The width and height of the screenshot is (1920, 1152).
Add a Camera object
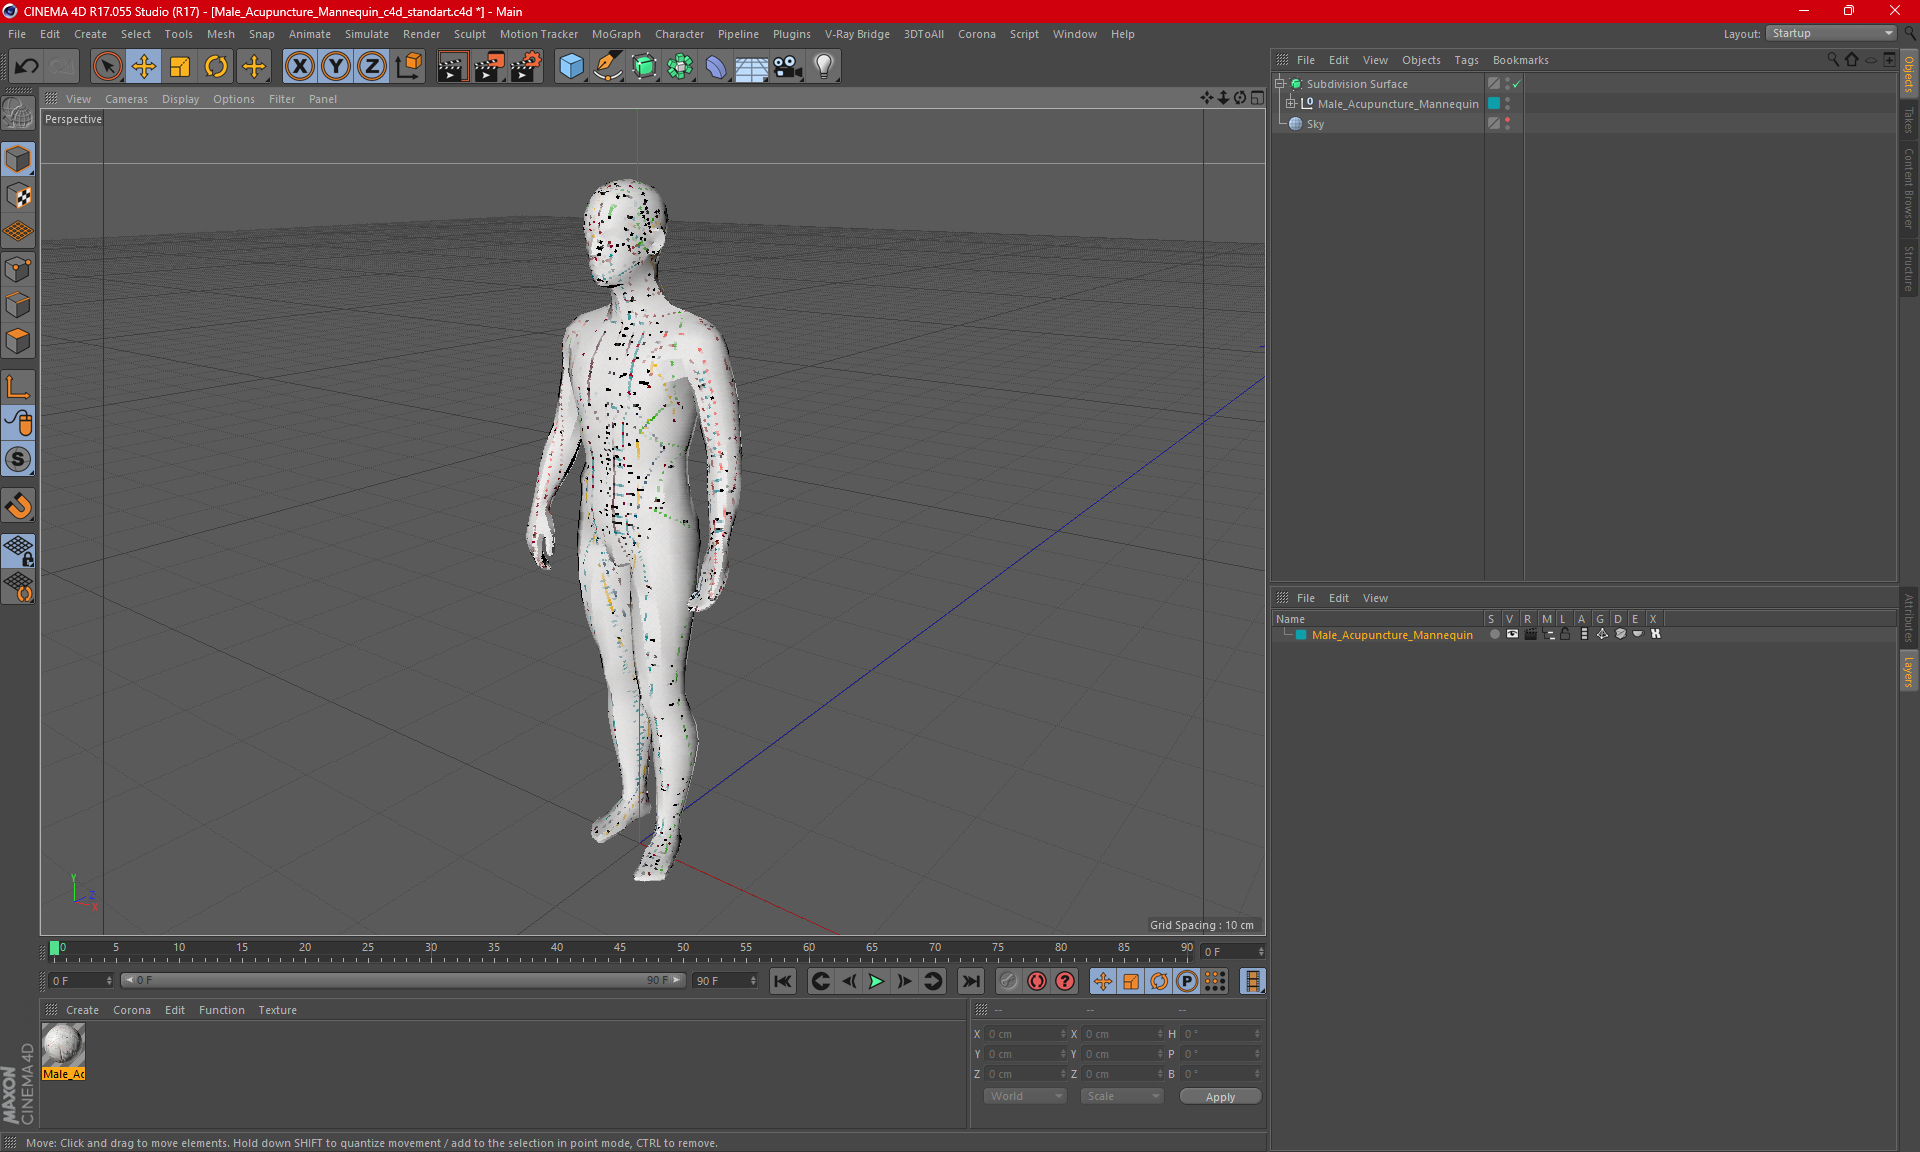[x=788, y=66]
